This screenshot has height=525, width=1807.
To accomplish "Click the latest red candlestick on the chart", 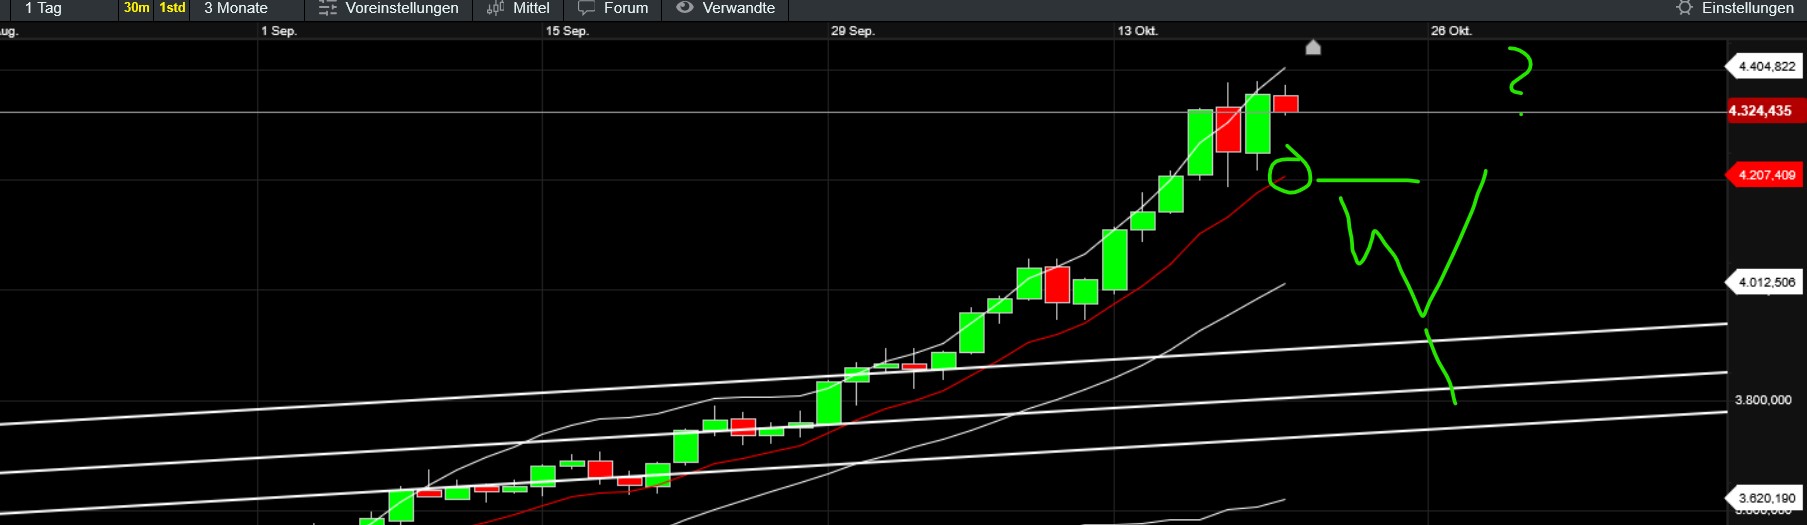I will coord(1285,103).
